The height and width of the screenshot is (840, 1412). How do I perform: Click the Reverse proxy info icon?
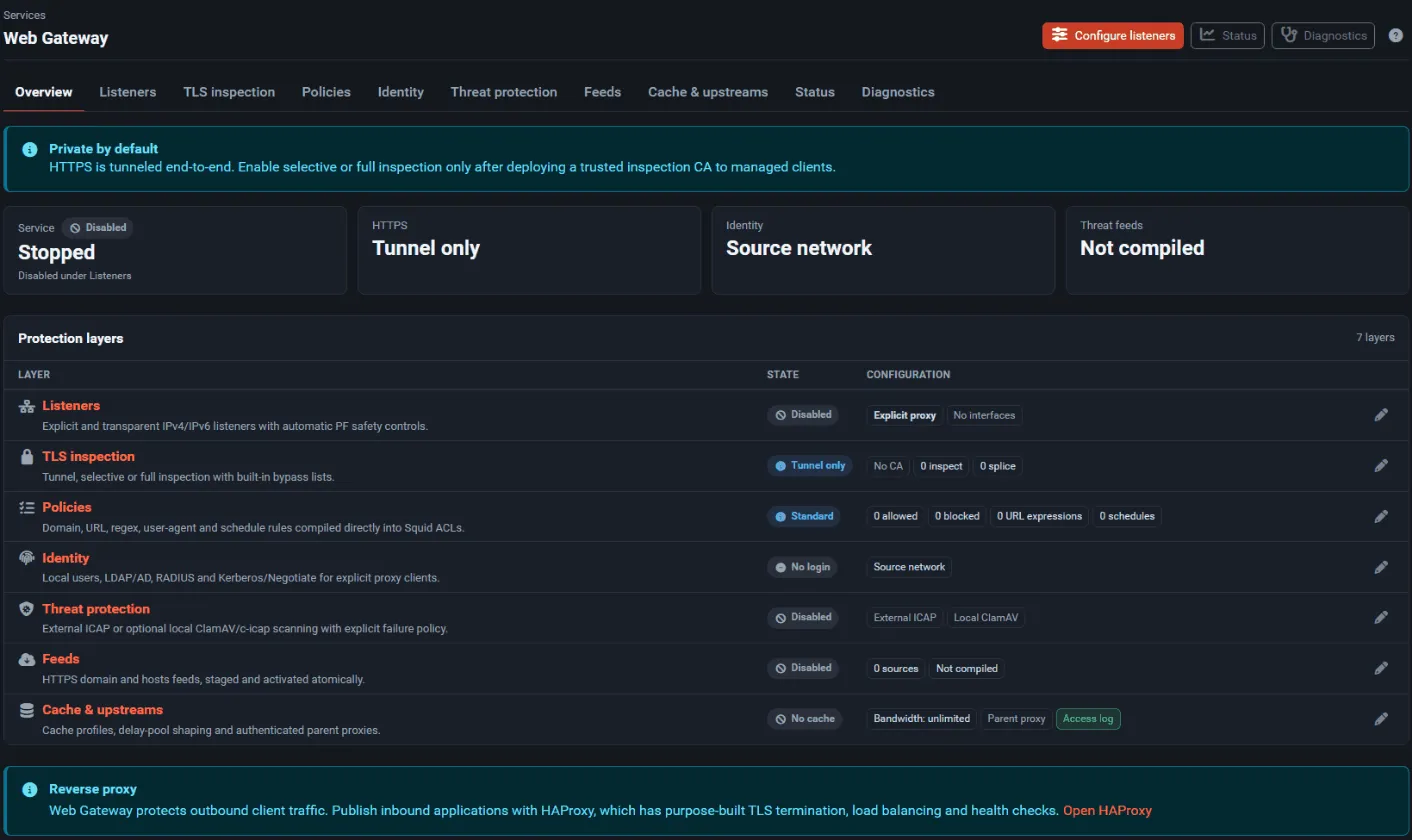[30, 789]
